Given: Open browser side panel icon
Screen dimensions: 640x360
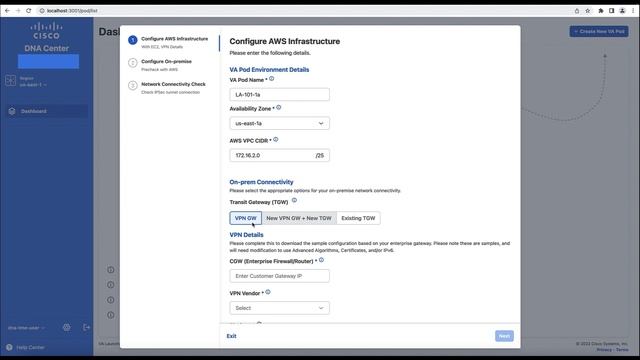Looking at the screenshot, I should [611, 11].
